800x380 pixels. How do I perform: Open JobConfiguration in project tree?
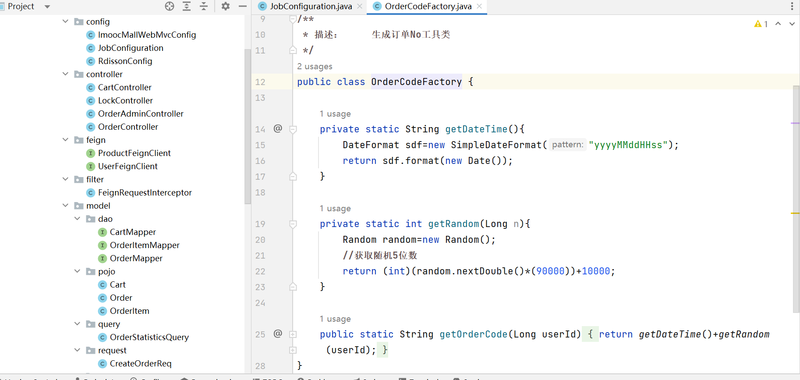pos(131,48)
